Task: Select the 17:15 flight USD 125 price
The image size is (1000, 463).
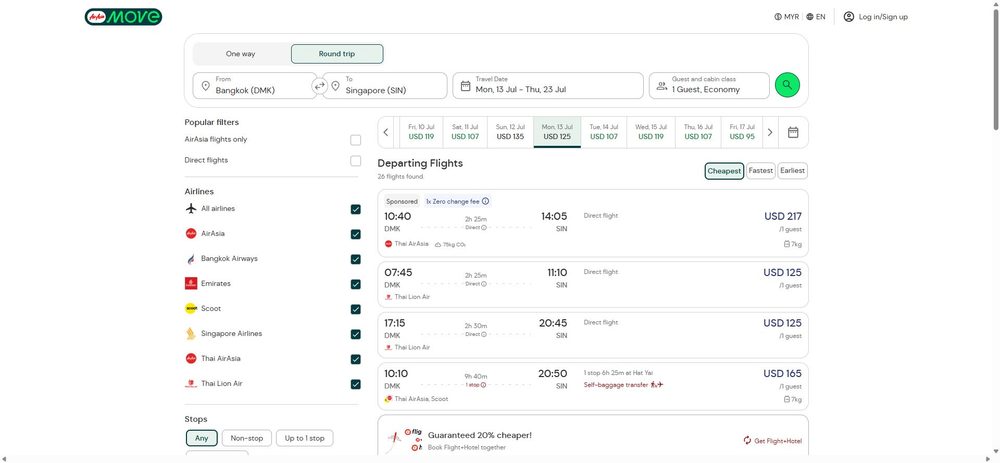Action: (783, 323)
